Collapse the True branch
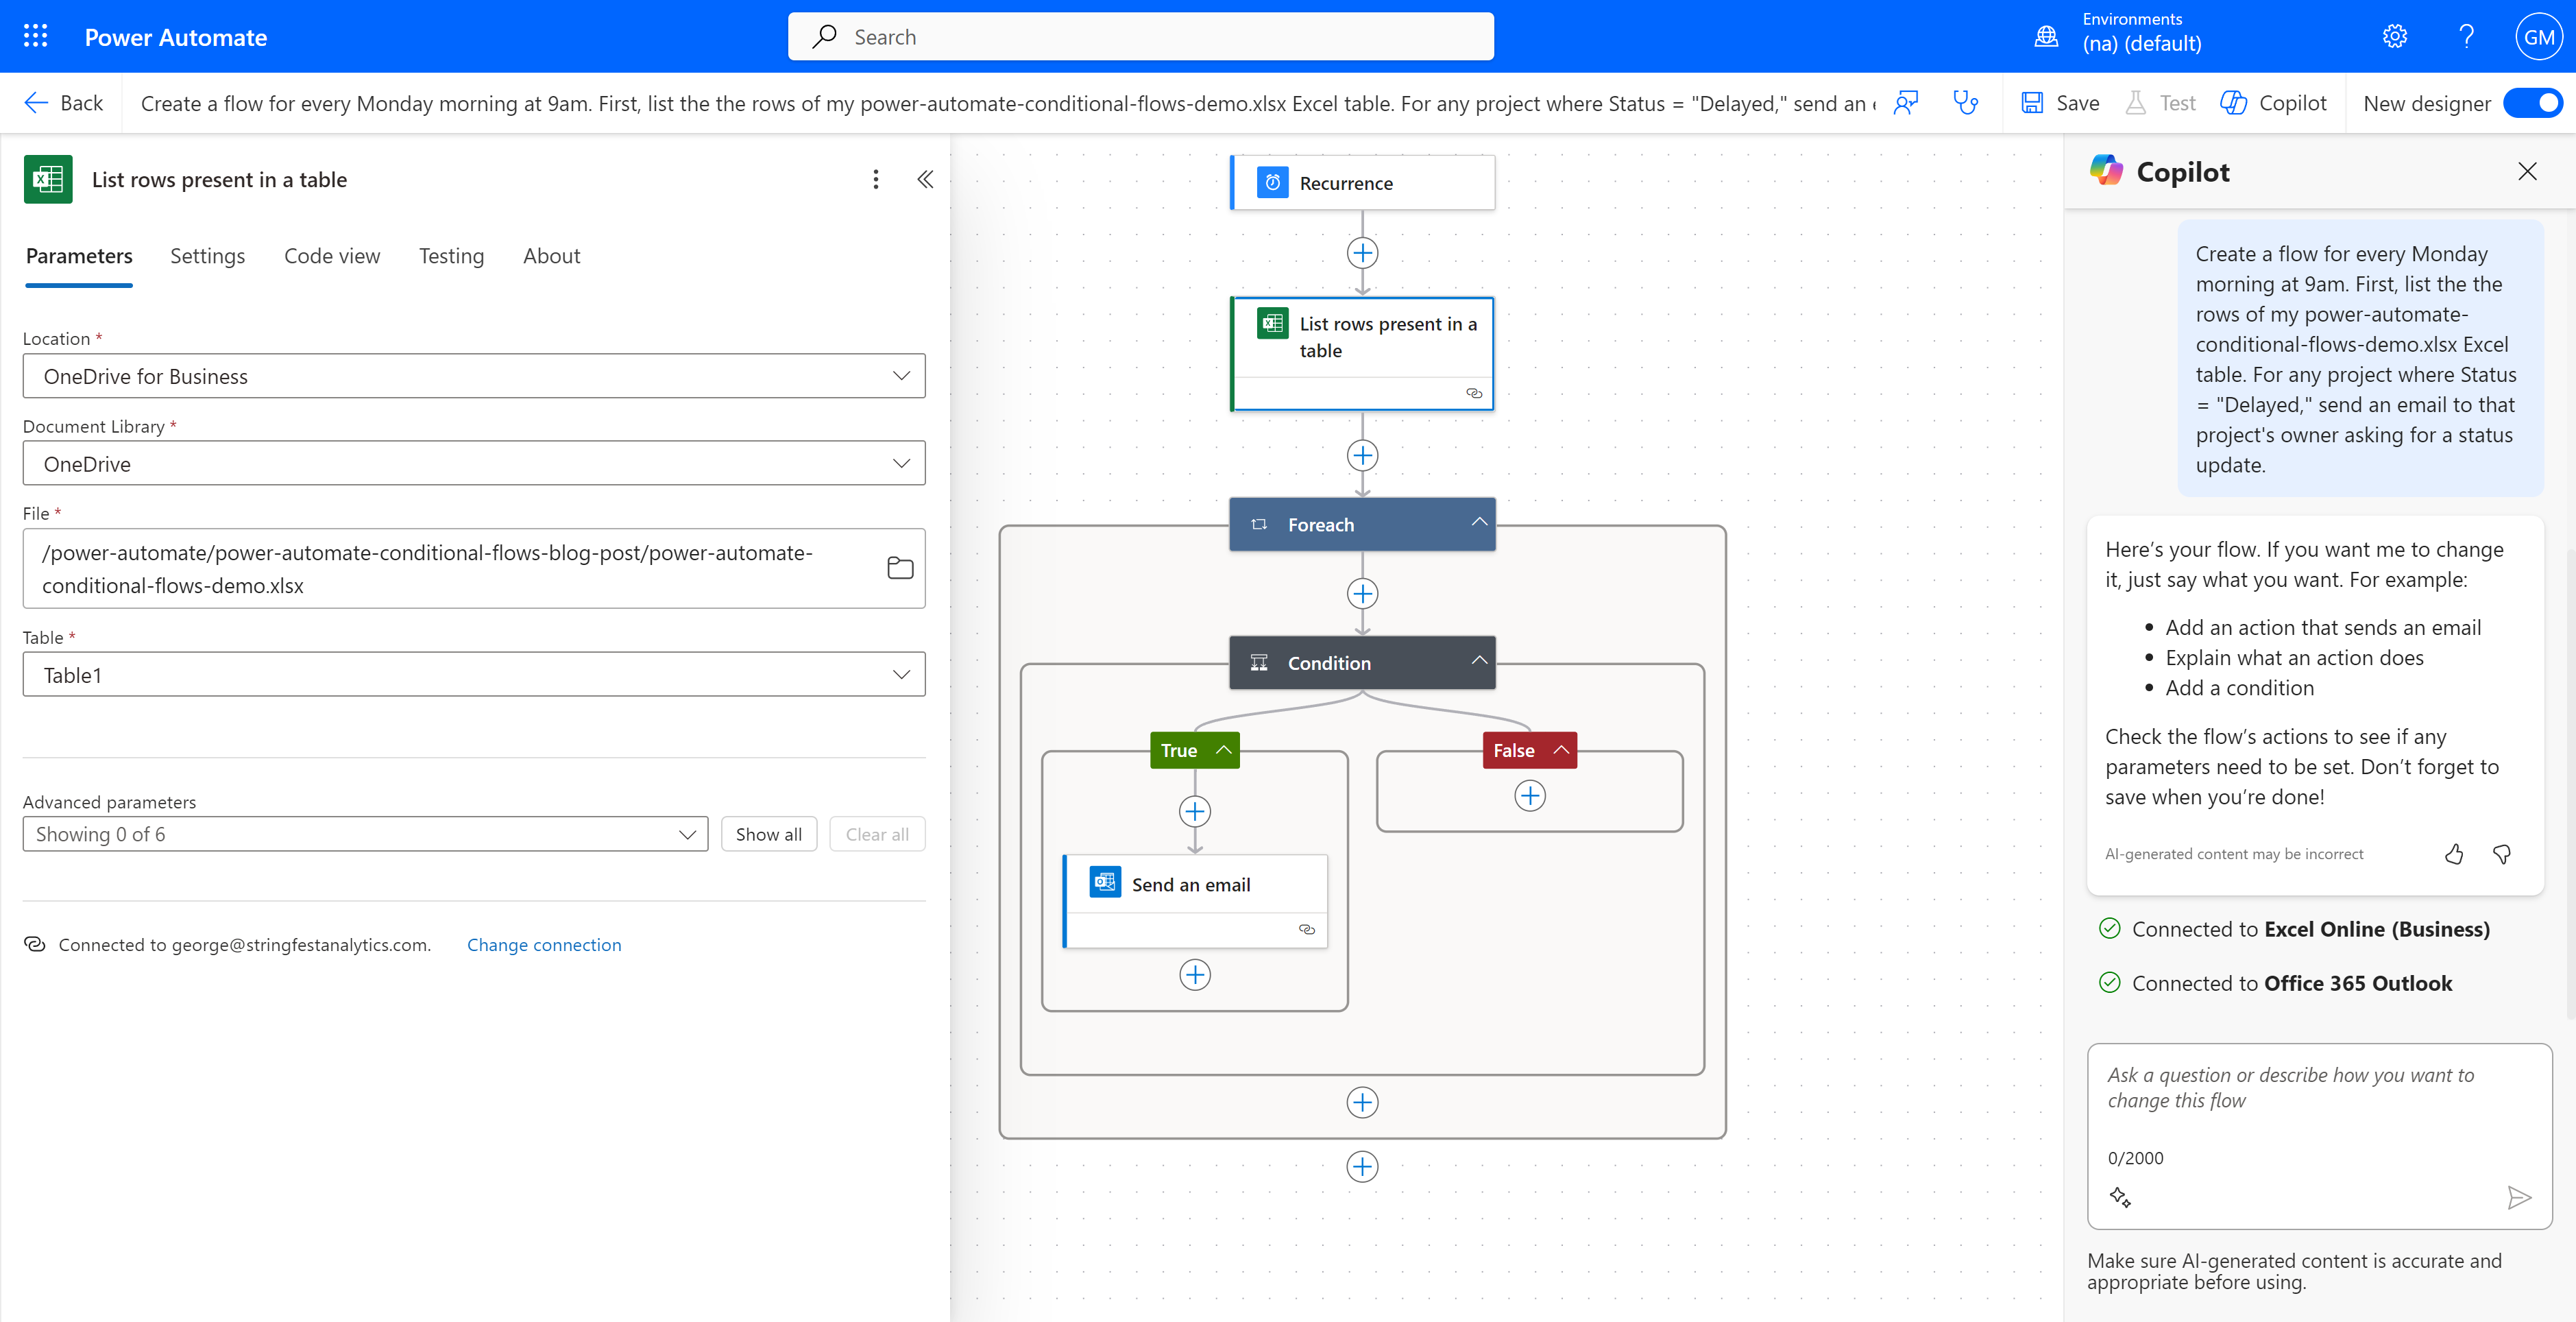This screenshot has width=2576, height=1322. (1223, 750)
